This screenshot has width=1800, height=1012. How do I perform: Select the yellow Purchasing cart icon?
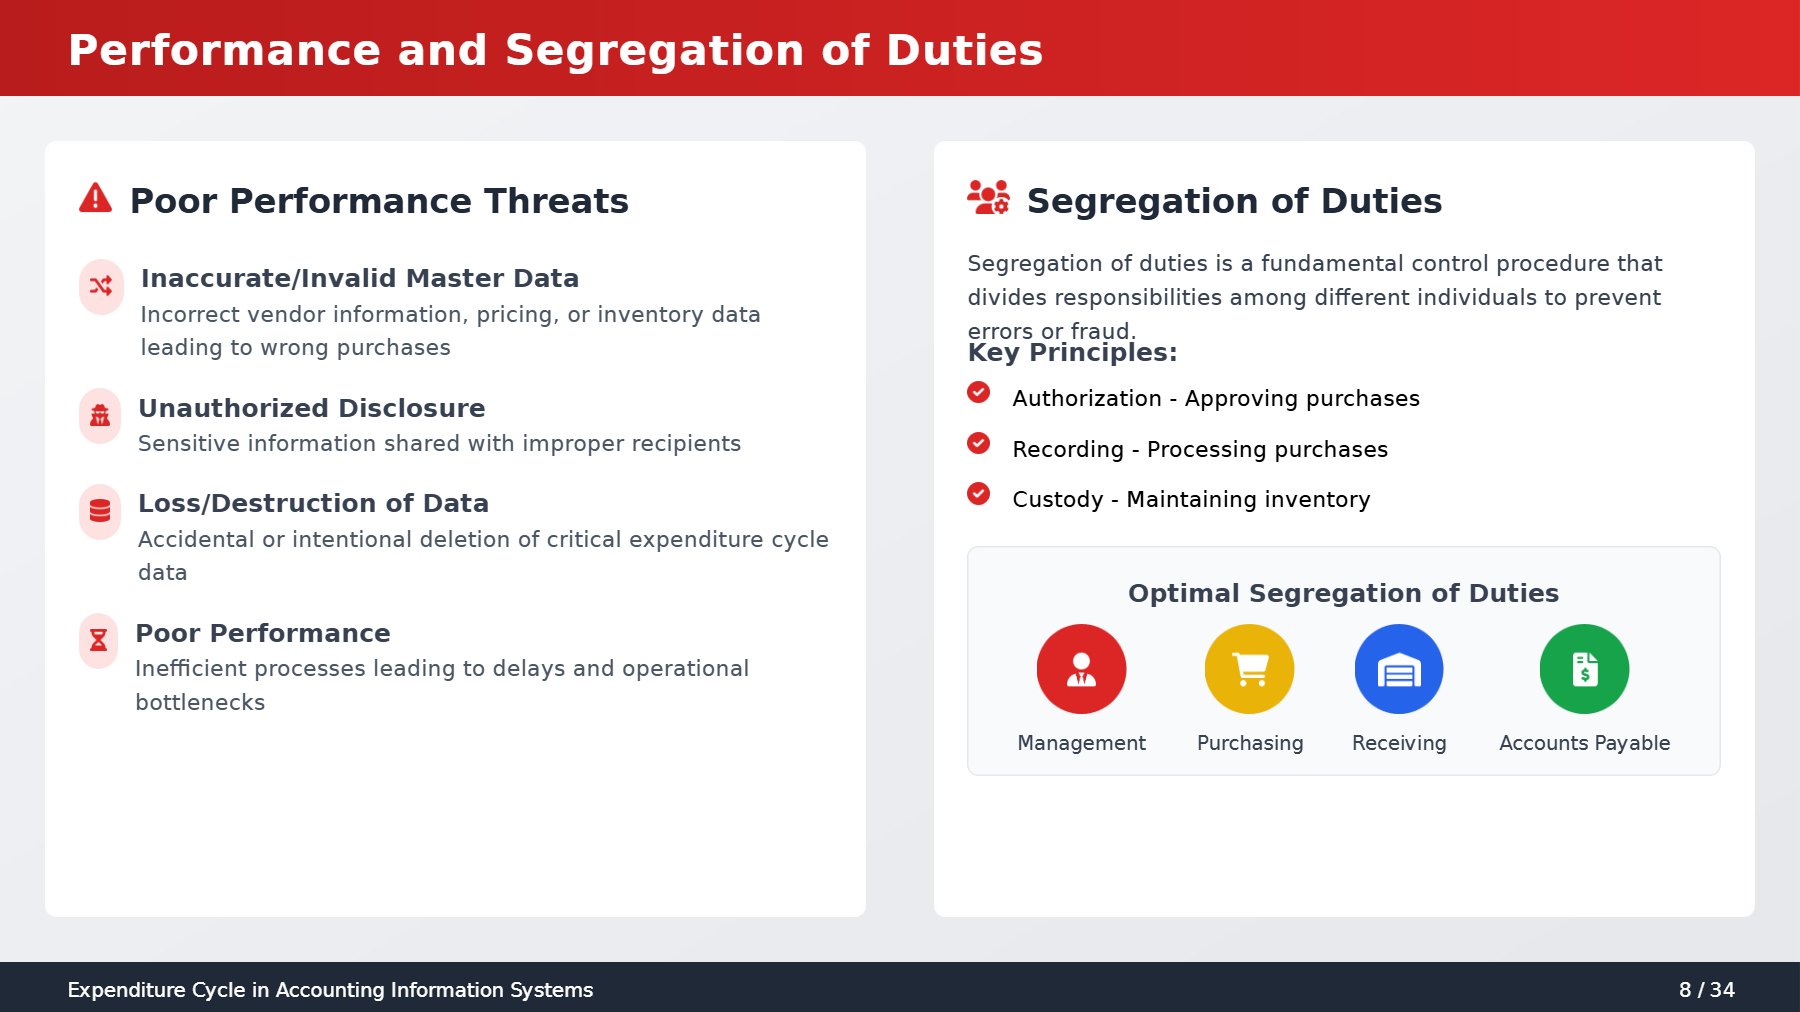click(x=1249, y=669)
